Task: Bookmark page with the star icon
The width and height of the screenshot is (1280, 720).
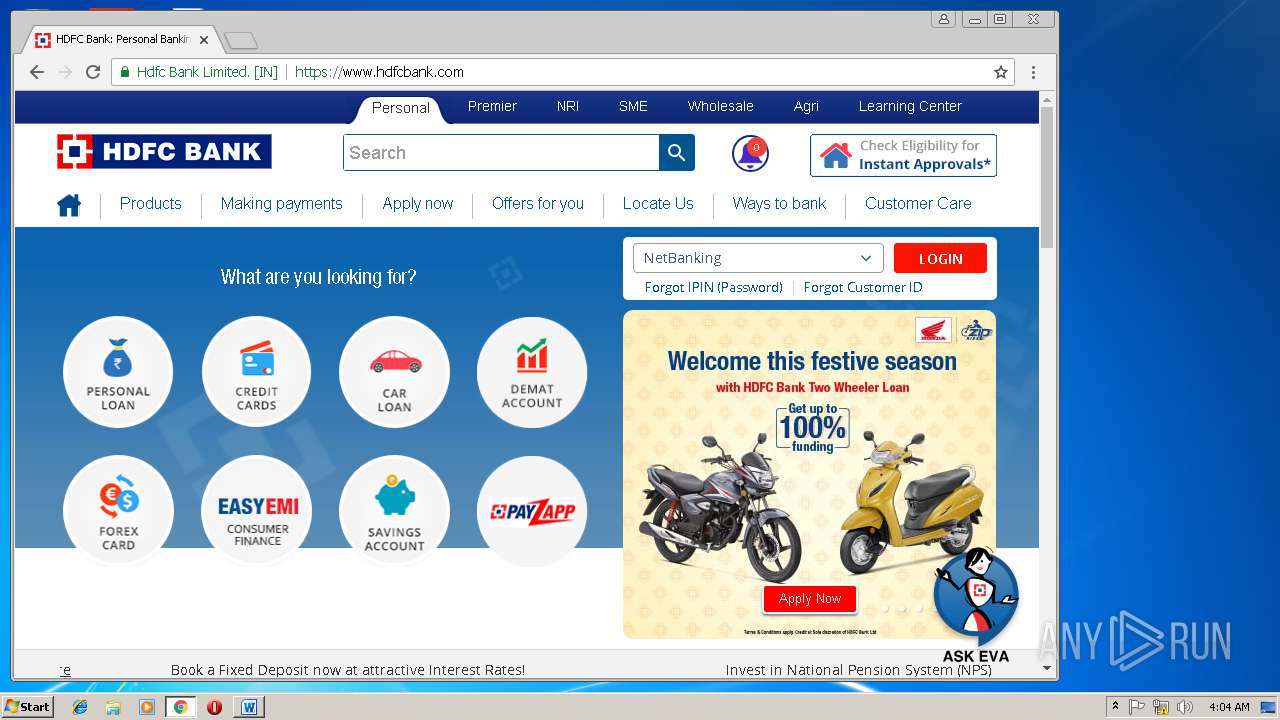Action: pos(1000,72)
